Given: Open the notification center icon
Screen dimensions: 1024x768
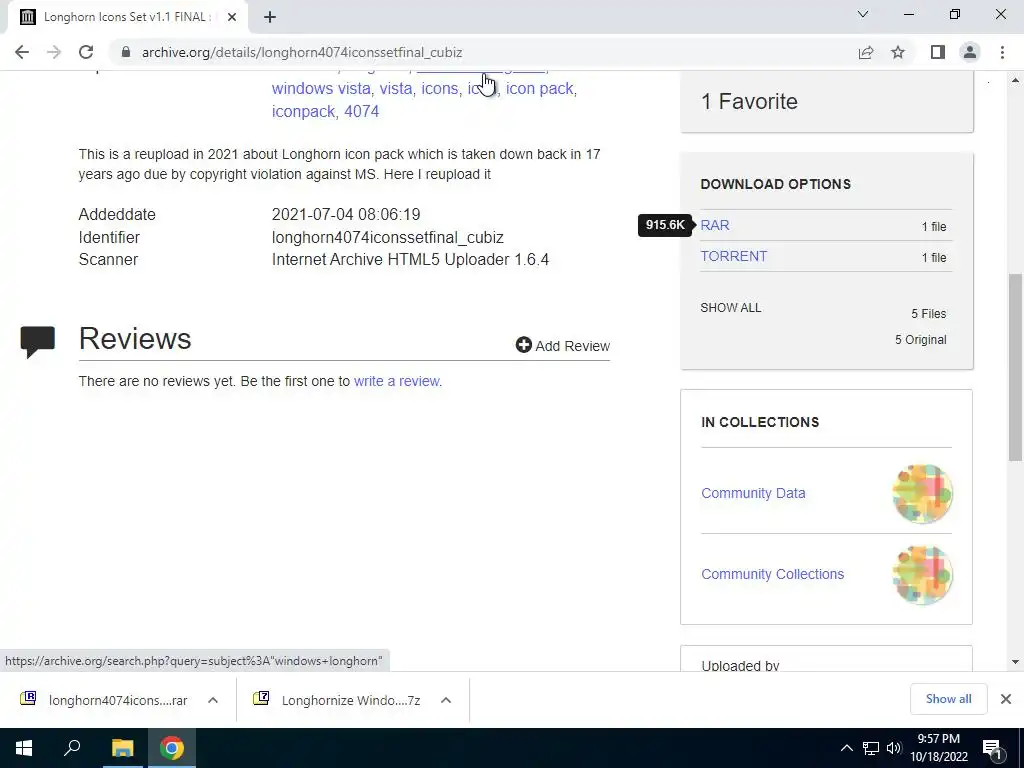Looking at the screenshot, I should 992,748.
